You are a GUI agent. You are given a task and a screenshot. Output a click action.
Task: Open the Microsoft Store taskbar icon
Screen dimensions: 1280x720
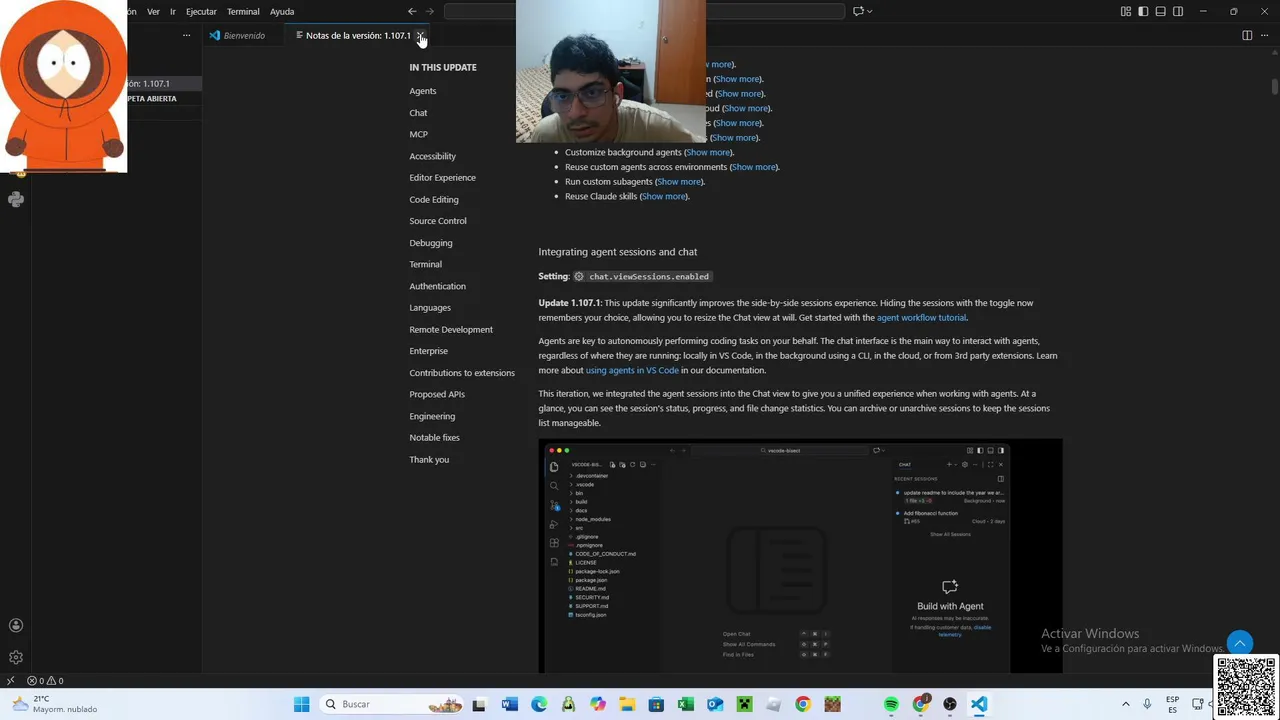(656, 704)
